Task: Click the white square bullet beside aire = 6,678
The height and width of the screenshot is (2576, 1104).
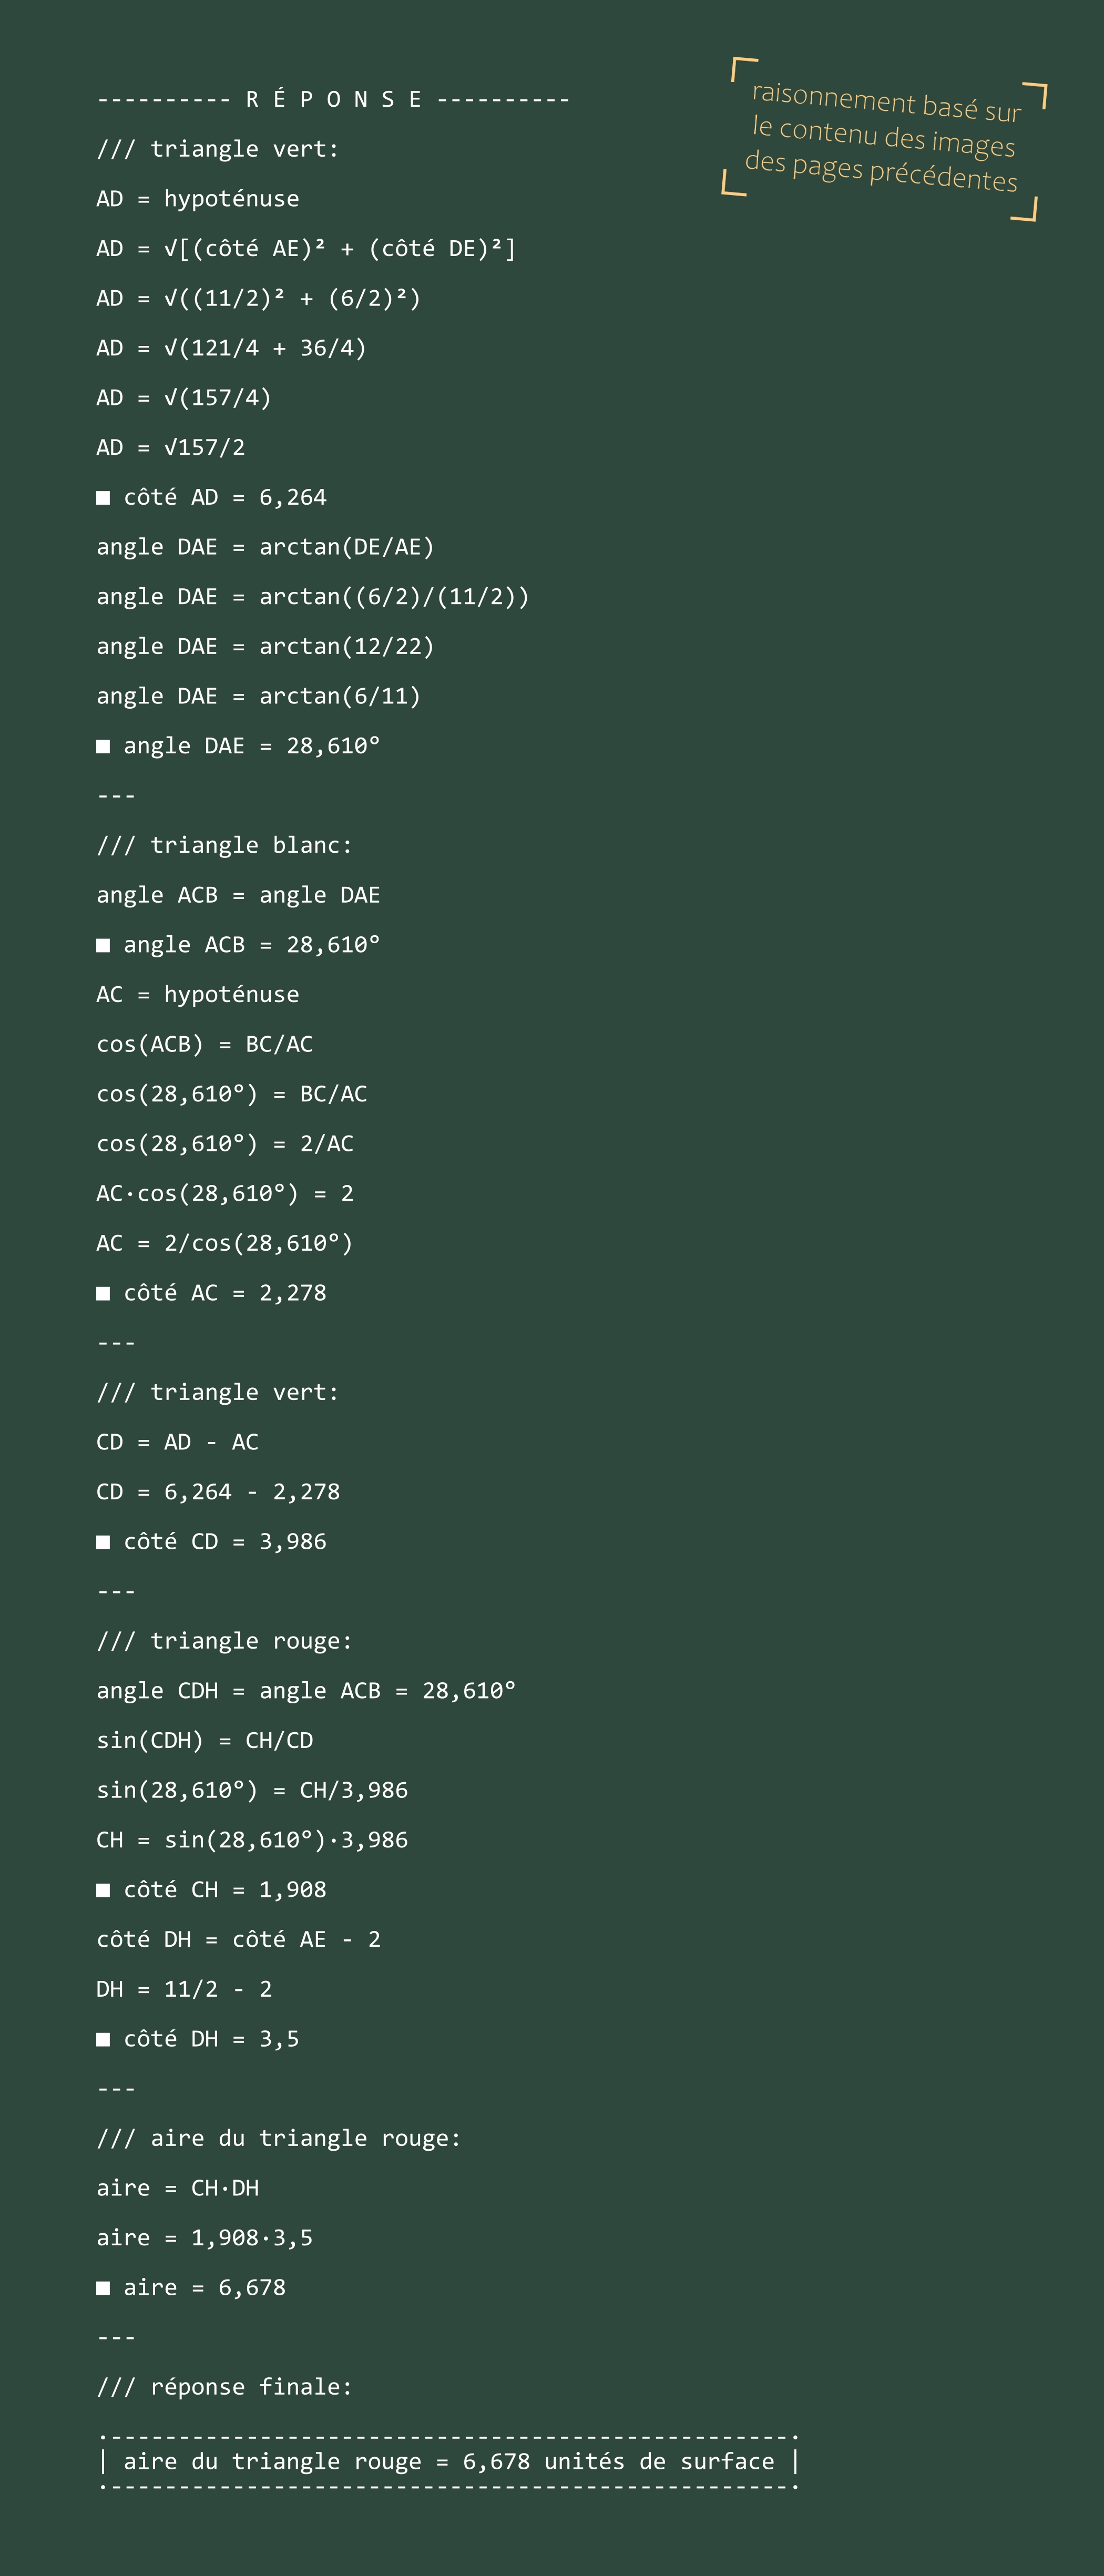Action: 103,2289
